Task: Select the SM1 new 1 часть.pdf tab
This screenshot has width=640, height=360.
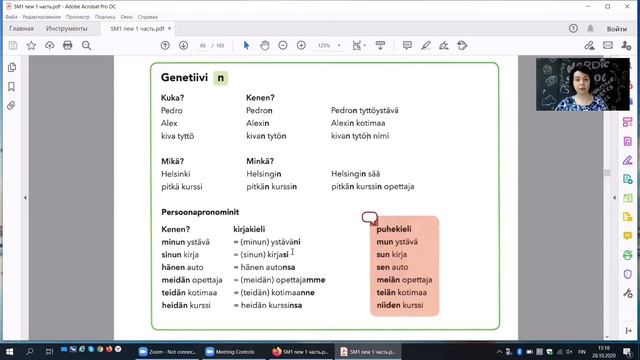Action: click(x=137, y=29)
